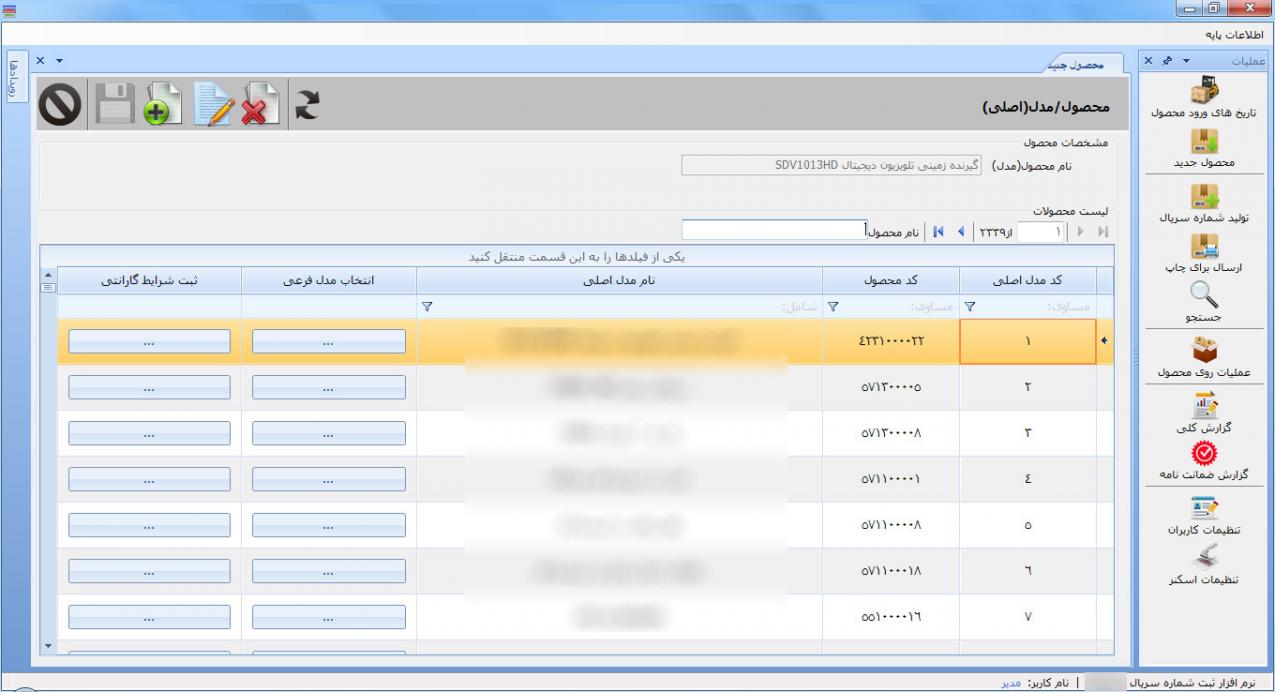This screenshot has width=1275, height=692.
Task: Click the کد مدل اصلی column header
Action: (1027, 280)
